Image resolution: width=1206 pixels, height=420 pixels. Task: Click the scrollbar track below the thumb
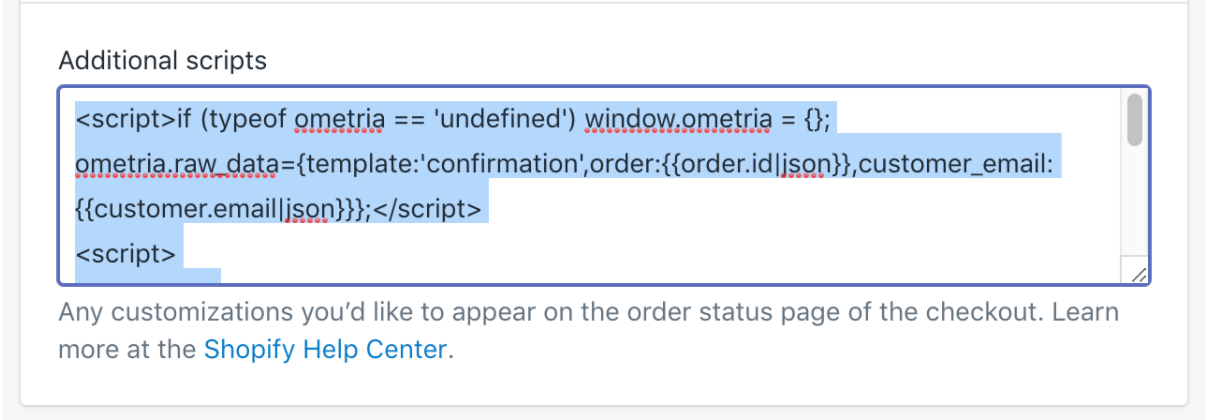[x=1135, y=205]
